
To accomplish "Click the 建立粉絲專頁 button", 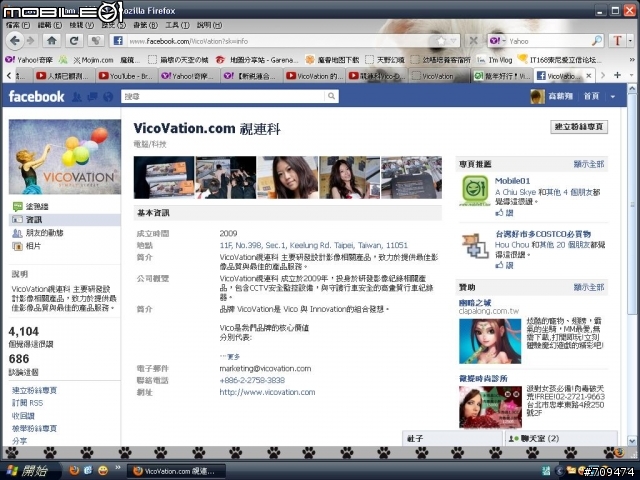I will coord(579,127).
